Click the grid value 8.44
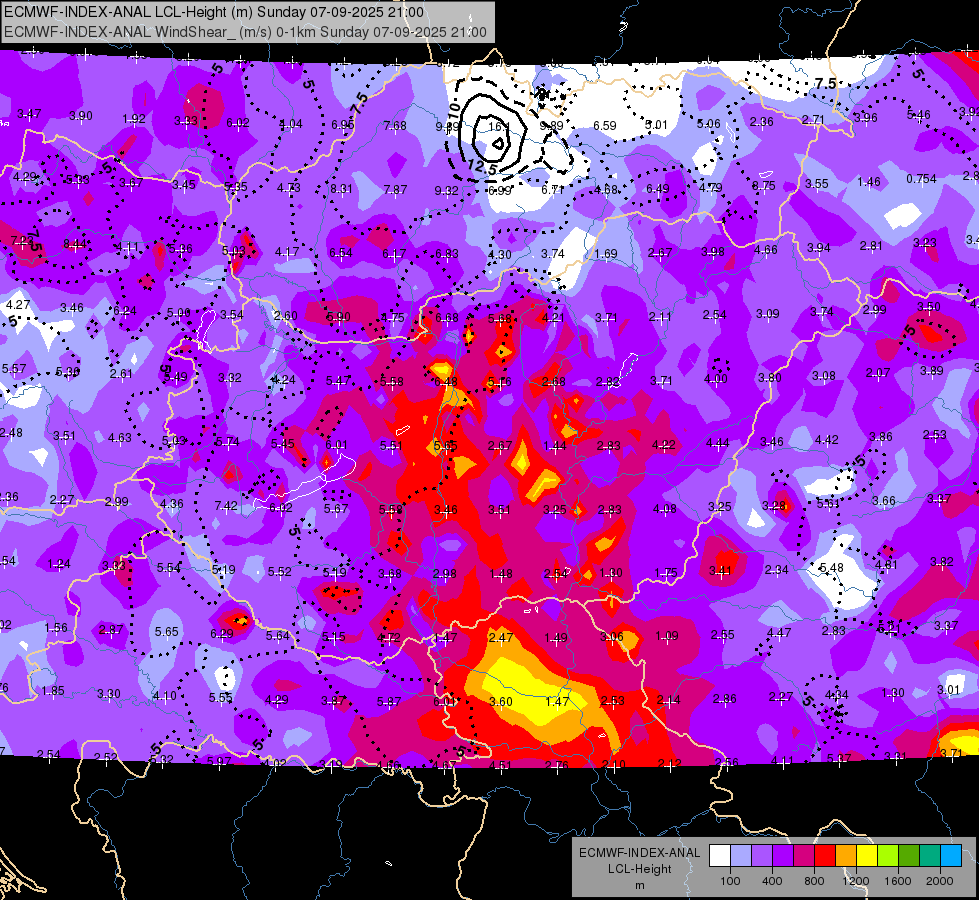The image size is (979, 900). 75,244
